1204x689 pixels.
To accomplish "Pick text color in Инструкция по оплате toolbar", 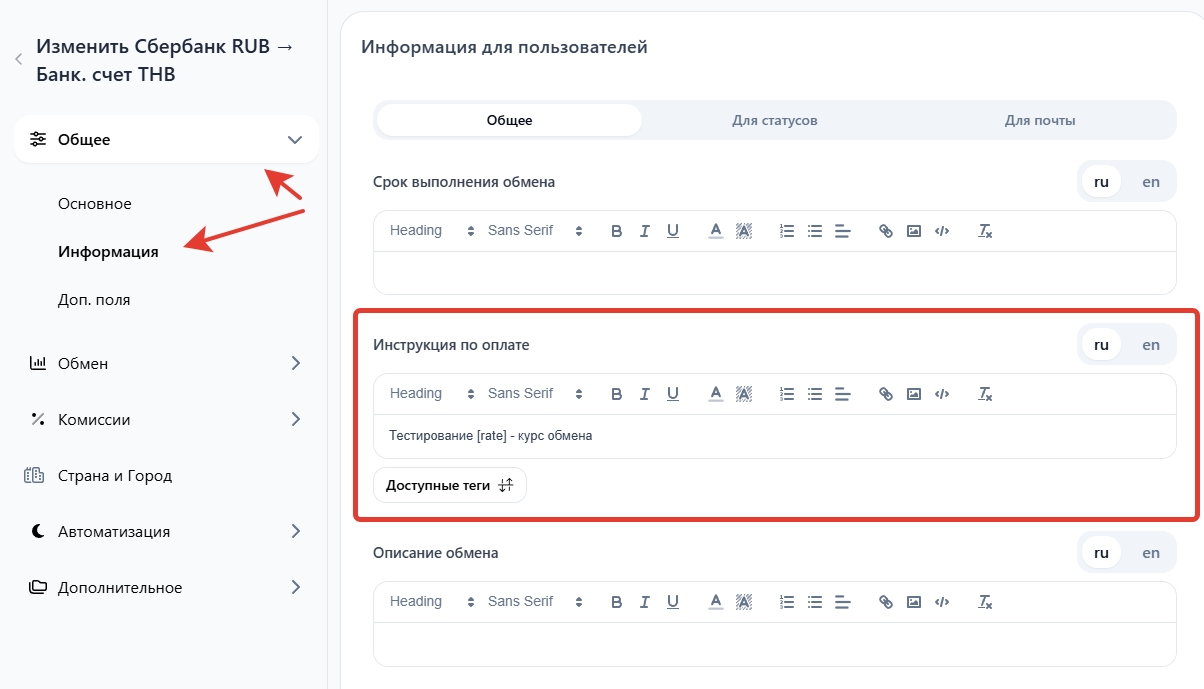I will coord(715,394).
